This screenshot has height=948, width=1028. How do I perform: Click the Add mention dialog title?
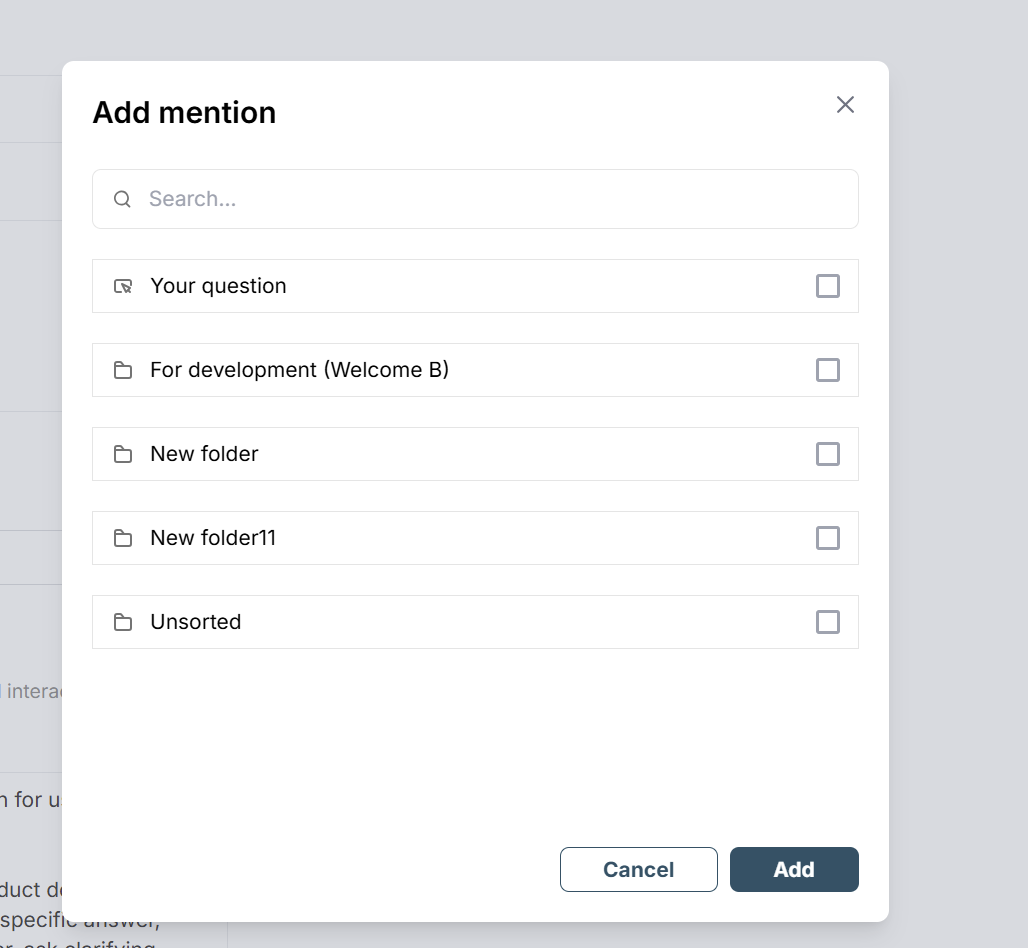point(184,112)
